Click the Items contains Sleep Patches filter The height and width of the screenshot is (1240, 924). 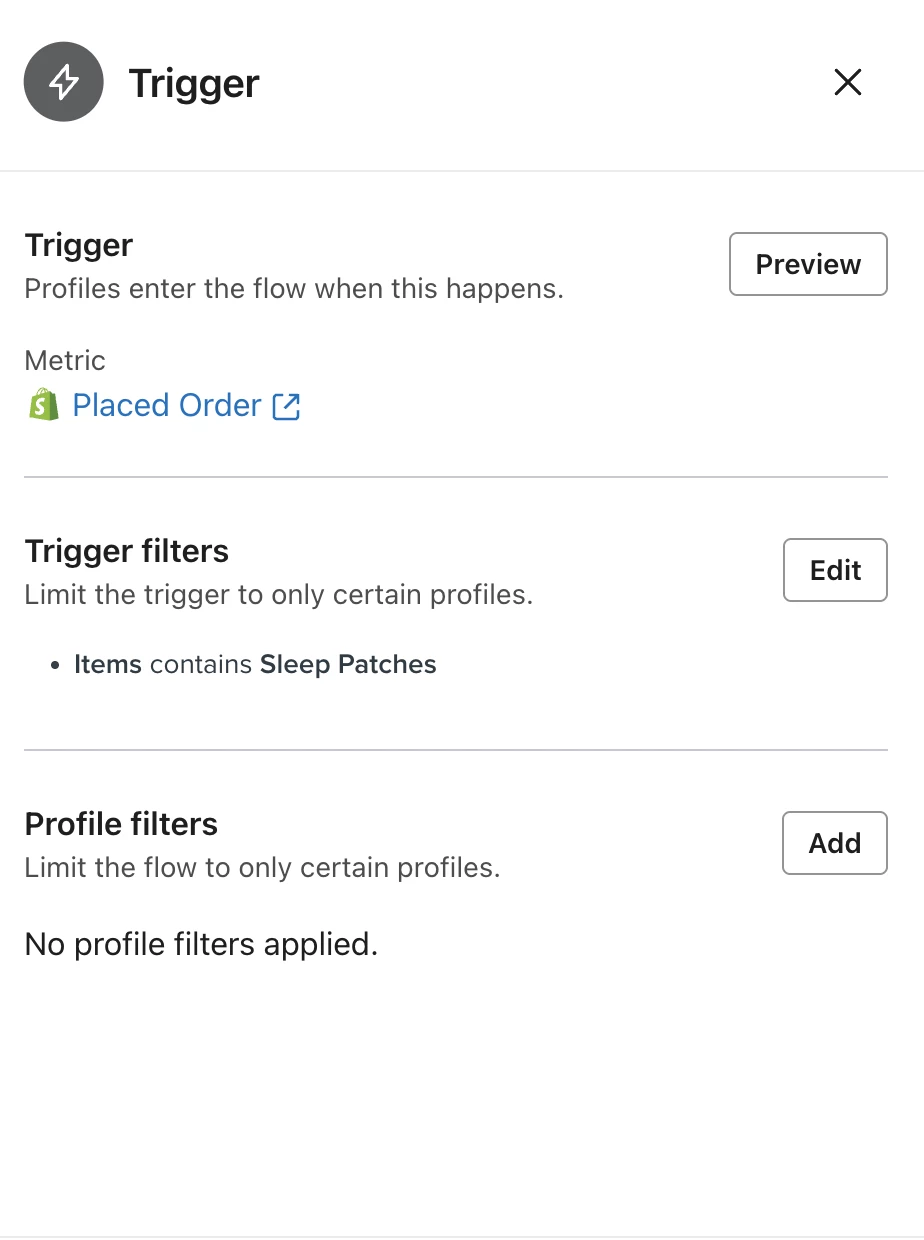pos(255,664)
